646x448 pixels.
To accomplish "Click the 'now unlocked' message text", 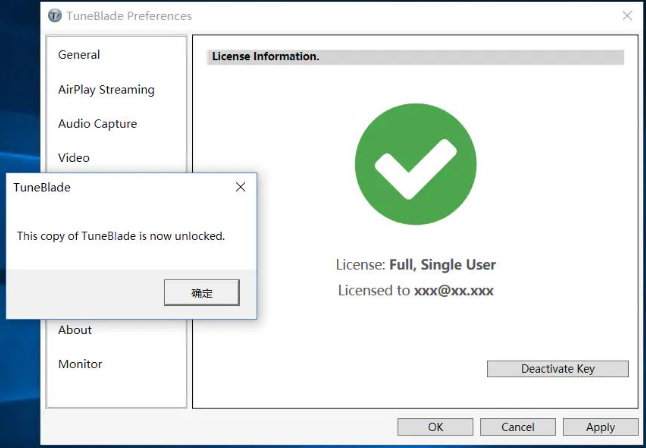I will coord(121,236).
